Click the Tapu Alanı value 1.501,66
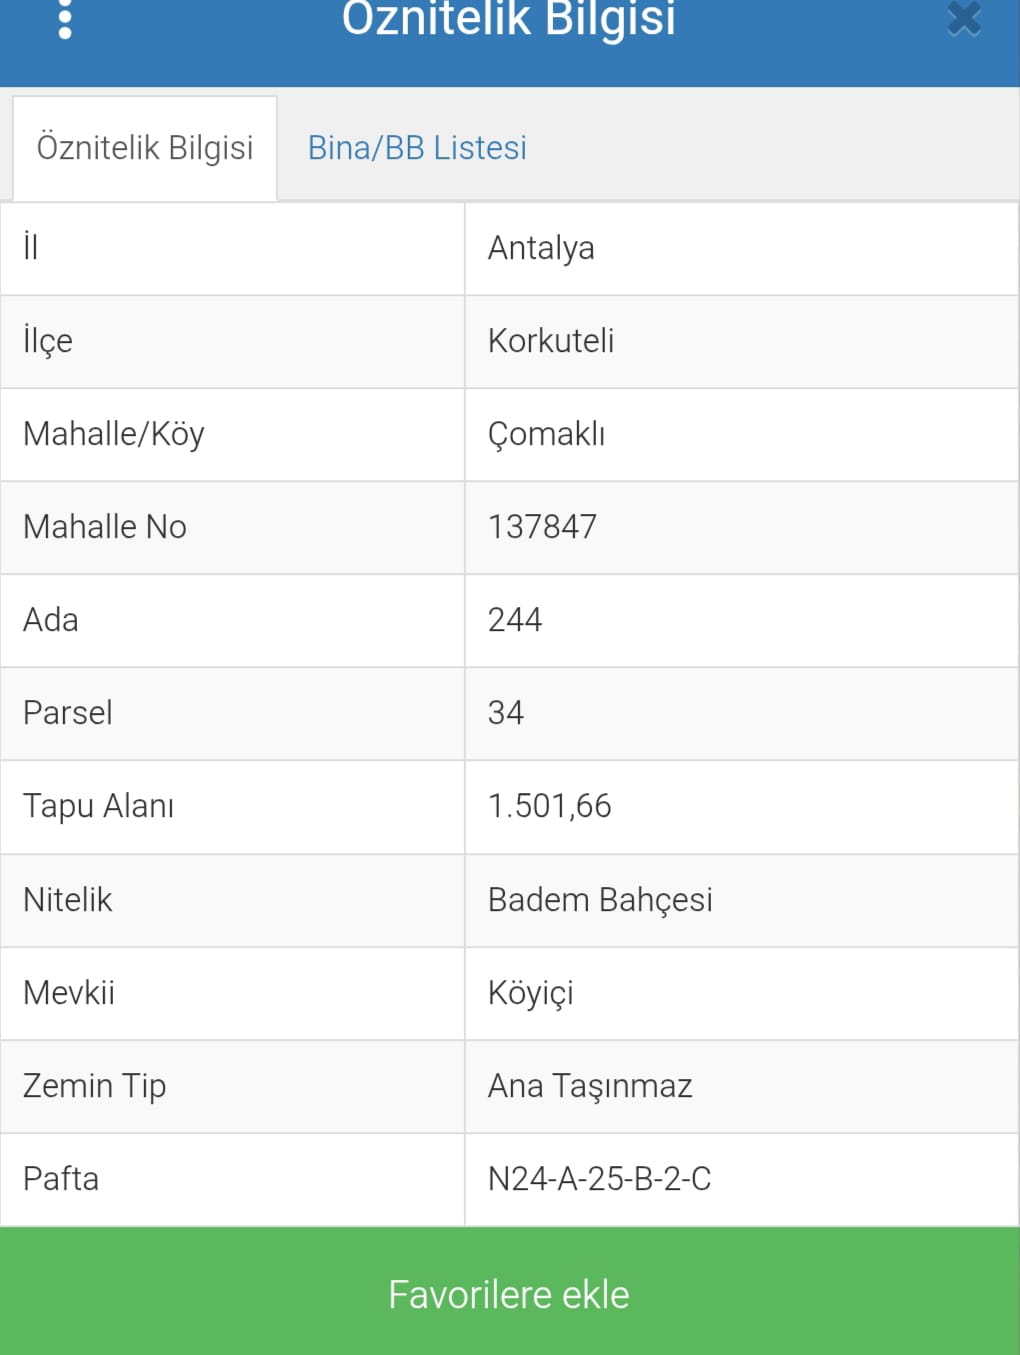The width and height of the screenshot is (1020, 1355). pyautogui.click(x=549, y=806)
